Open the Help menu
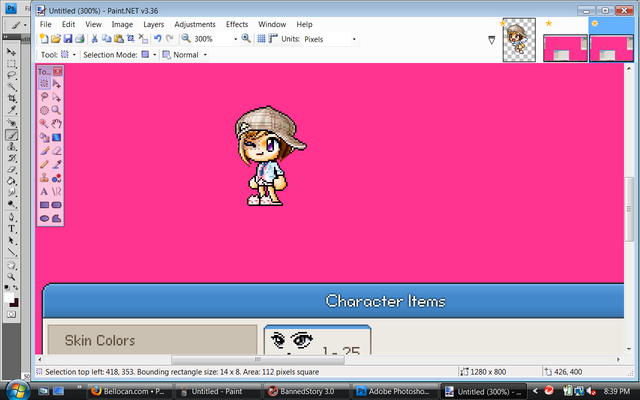Viewport: 640px width, 400px height. (304, 24)
